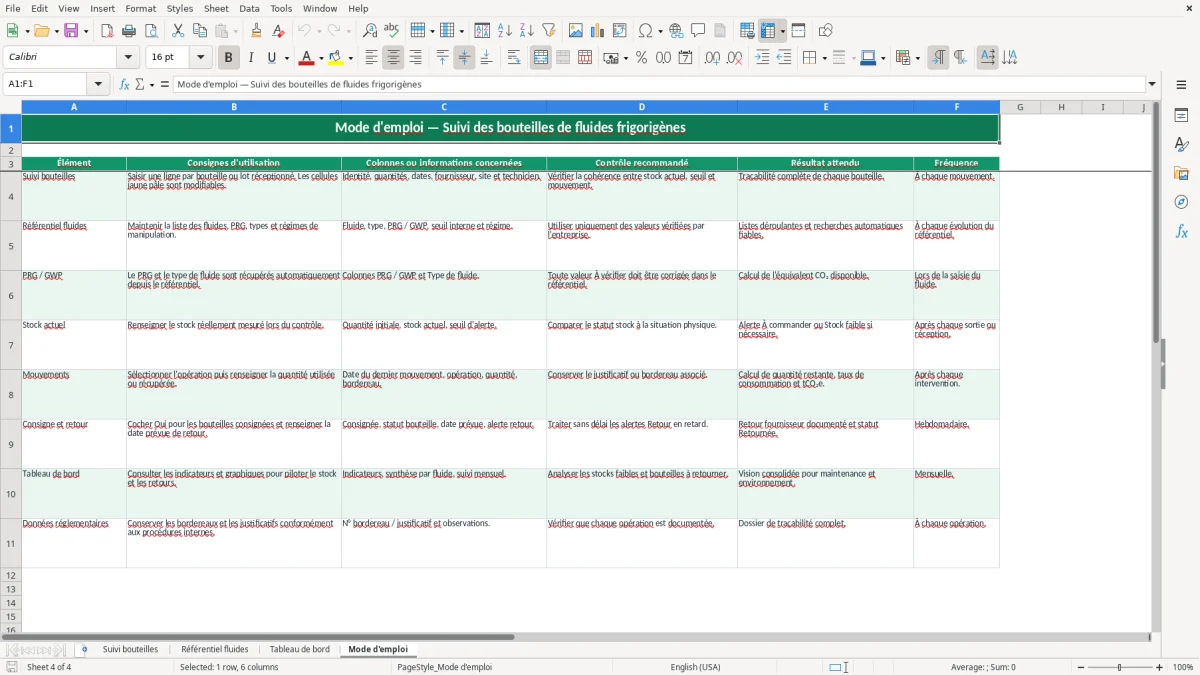Switch to Référentiel fluides sheet tab

tap(215, 650)
